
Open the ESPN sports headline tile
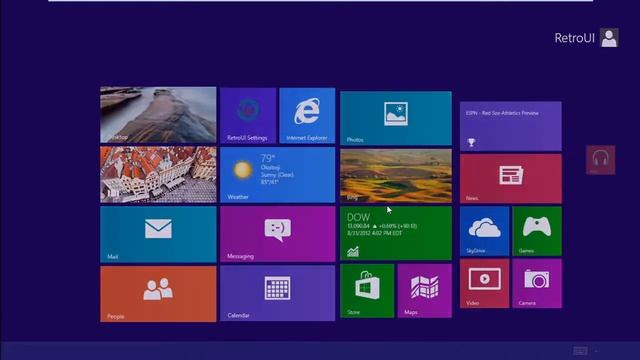tap(511, 126)
